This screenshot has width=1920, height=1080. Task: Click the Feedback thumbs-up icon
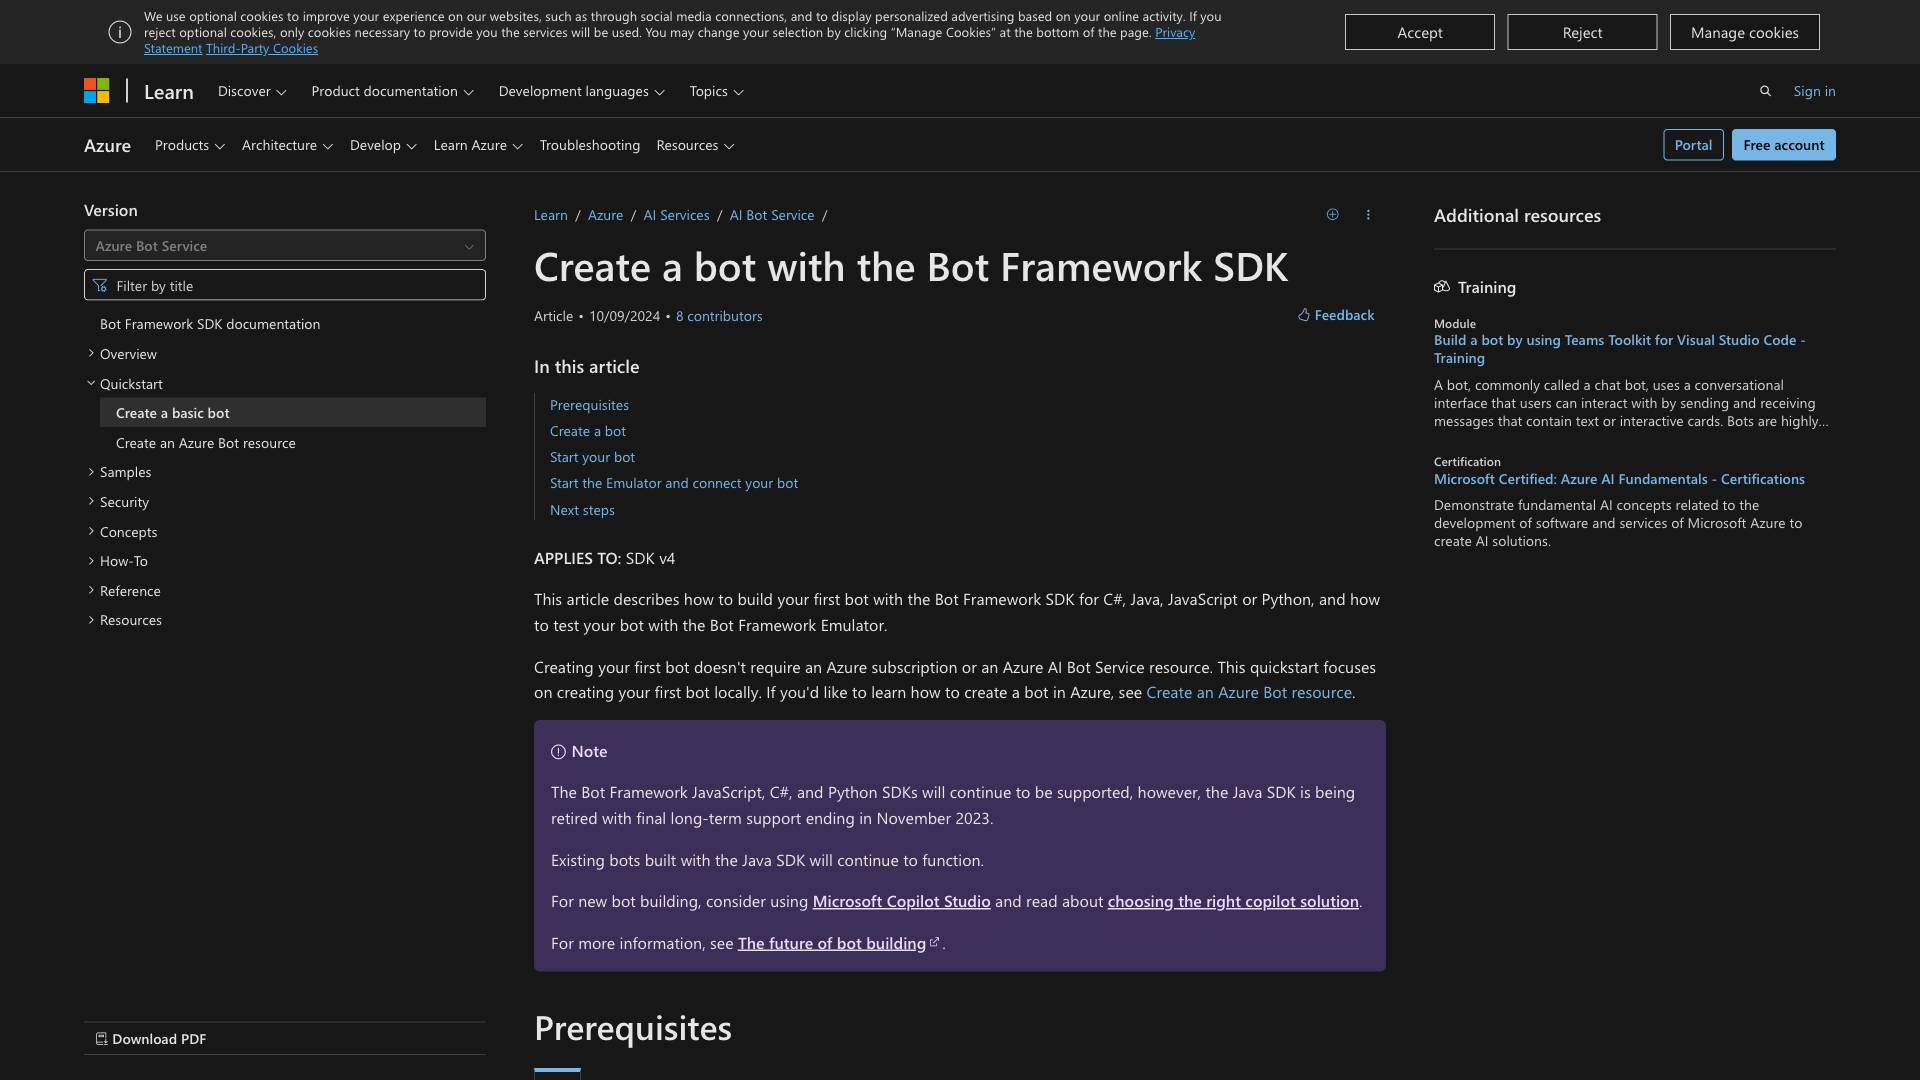1304,316
